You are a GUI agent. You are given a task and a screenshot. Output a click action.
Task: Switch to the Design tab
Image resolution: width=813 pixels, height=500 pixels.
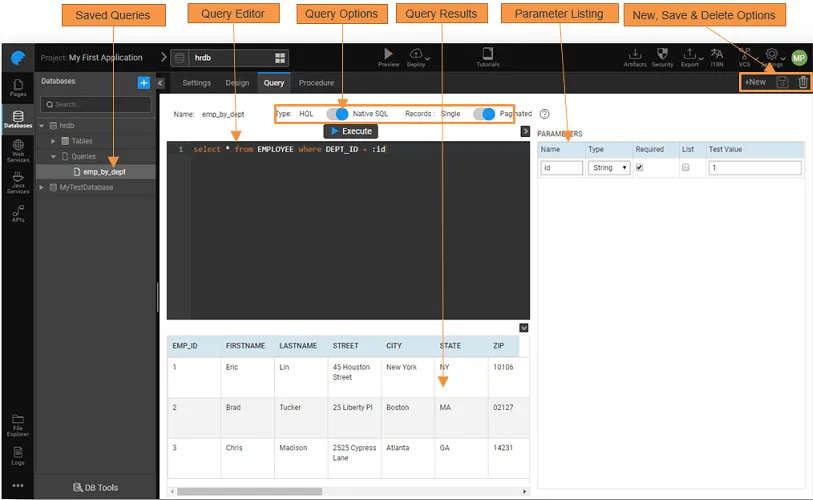click(237, 83)
